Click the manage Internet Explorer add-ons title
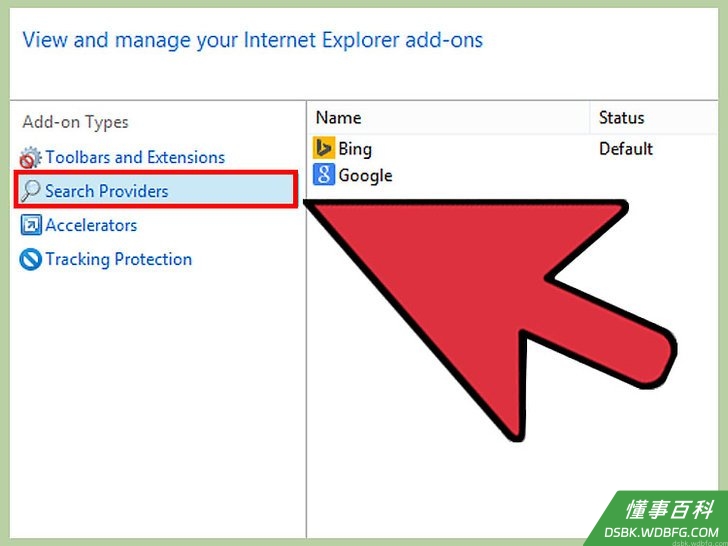The image size is (728, 546). (x=253, y=40)
